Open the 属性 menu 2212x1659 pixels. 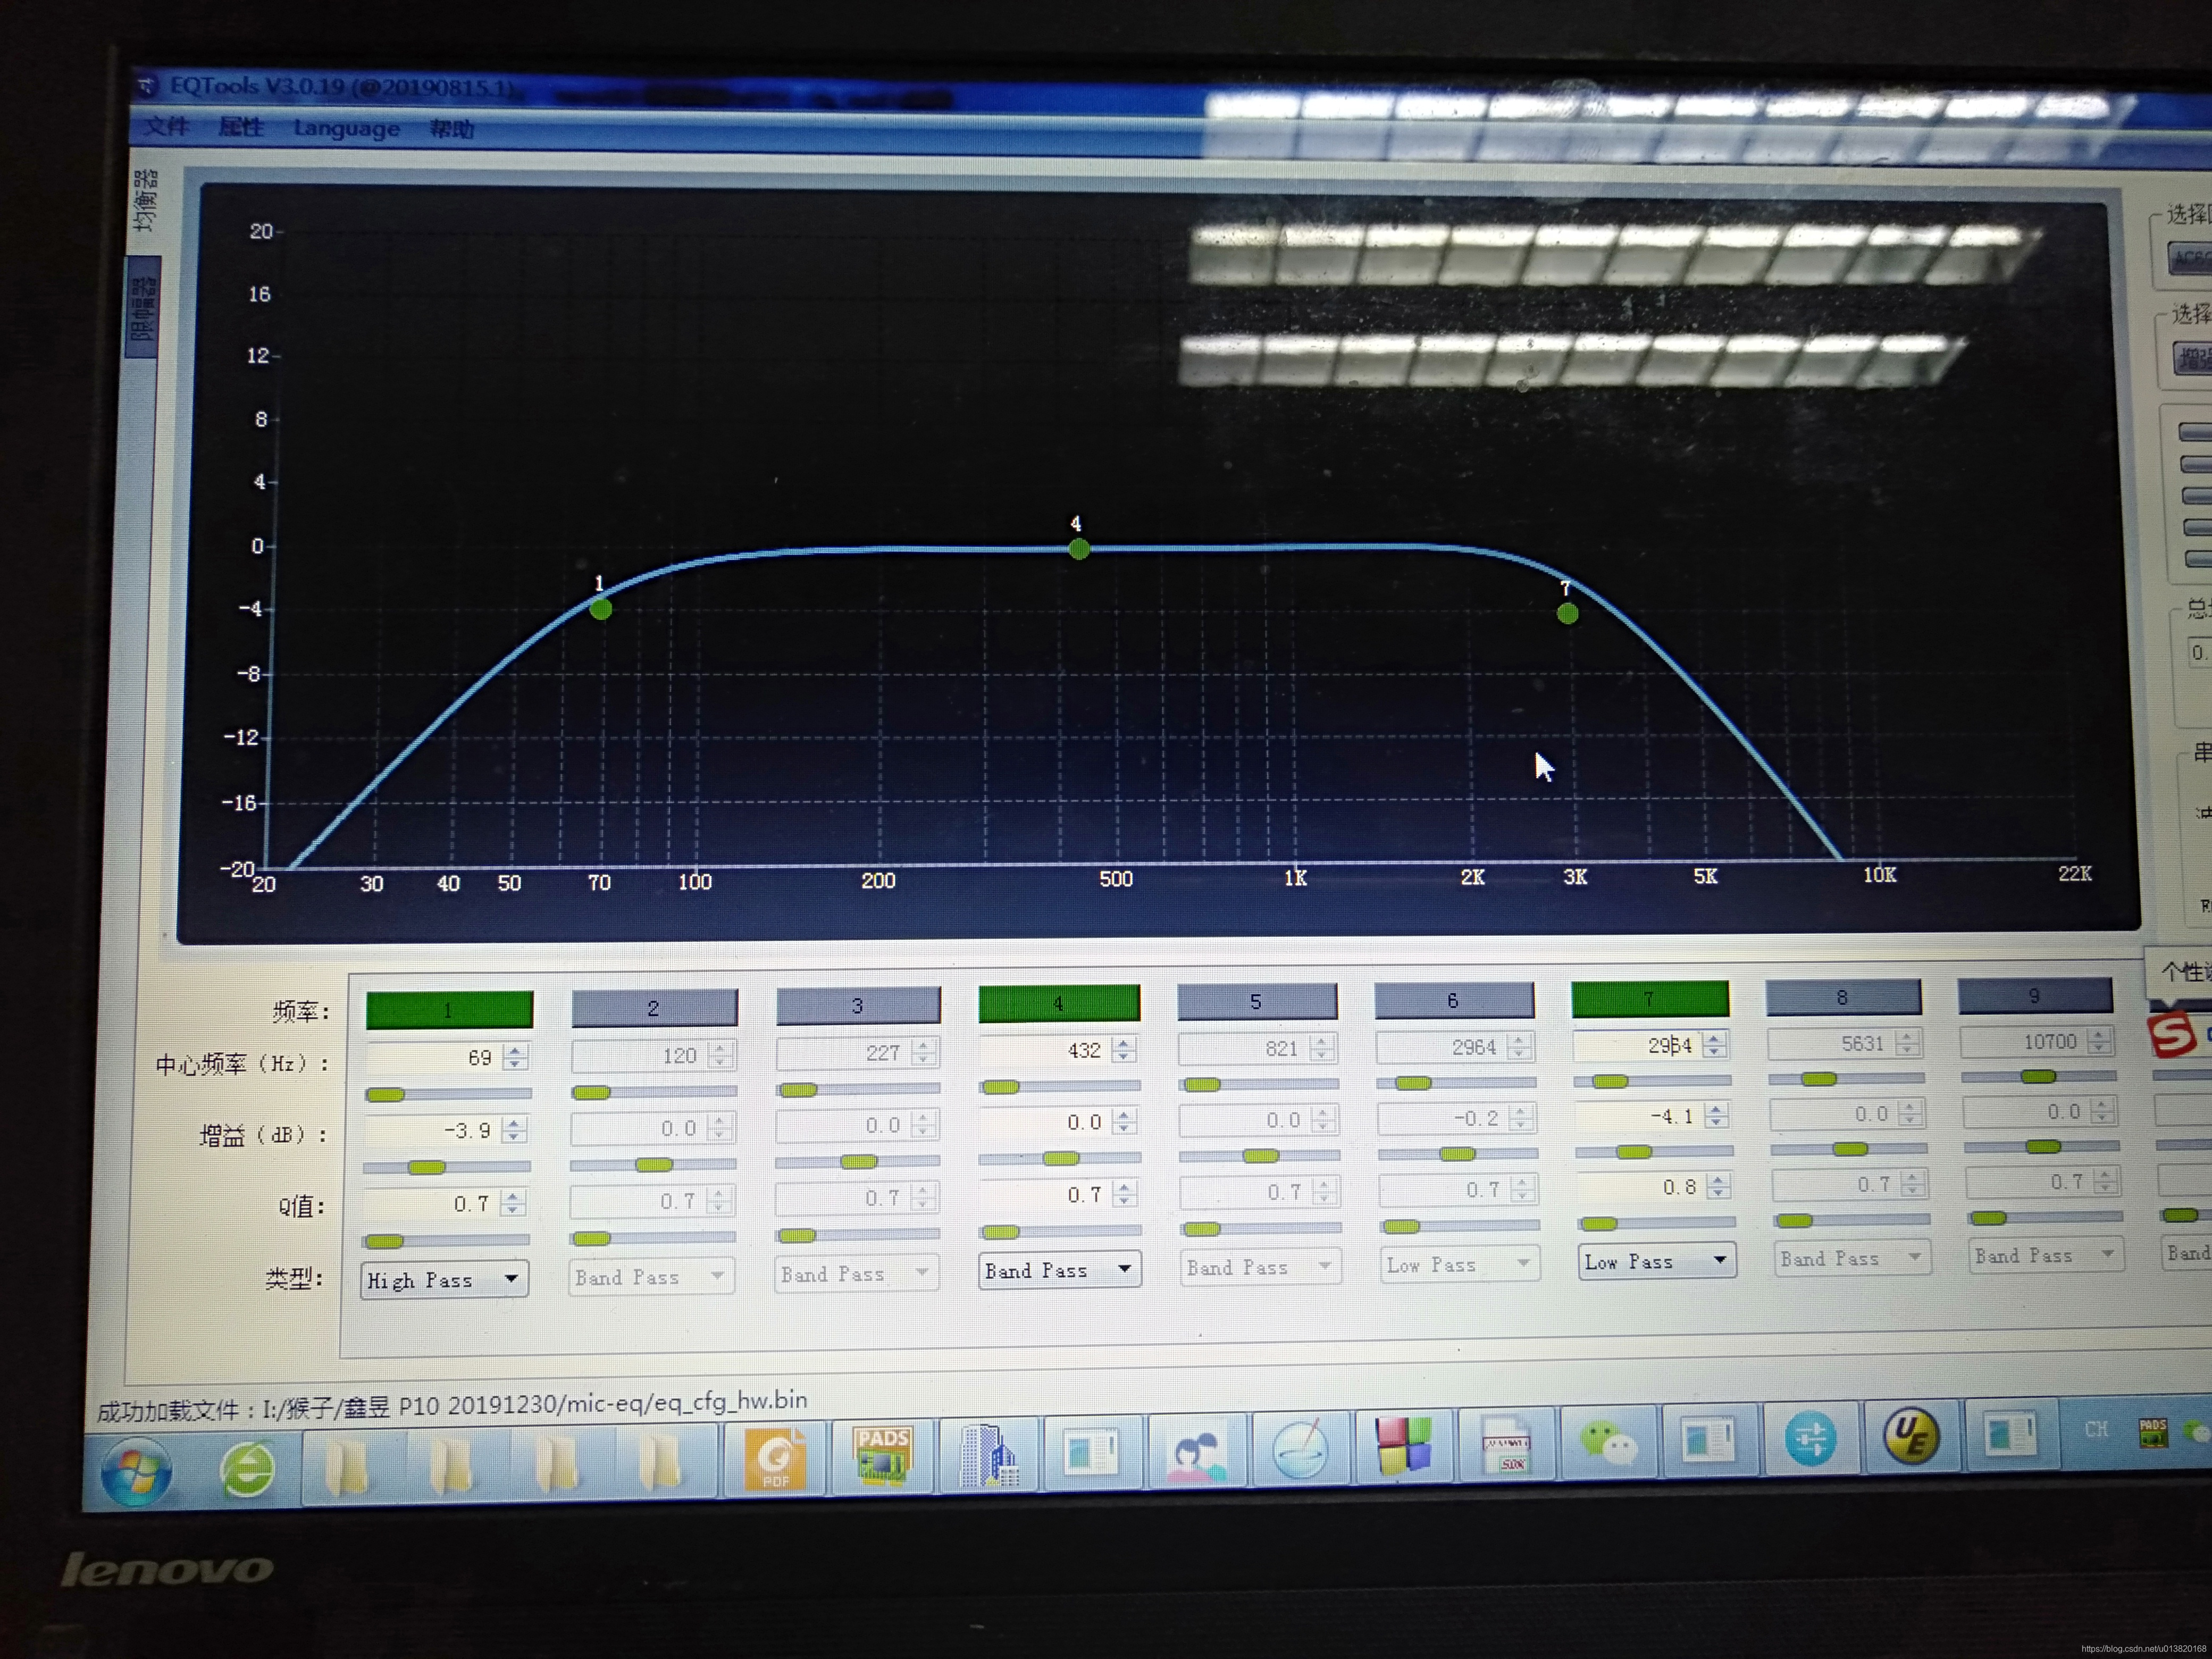pos(241,127)
